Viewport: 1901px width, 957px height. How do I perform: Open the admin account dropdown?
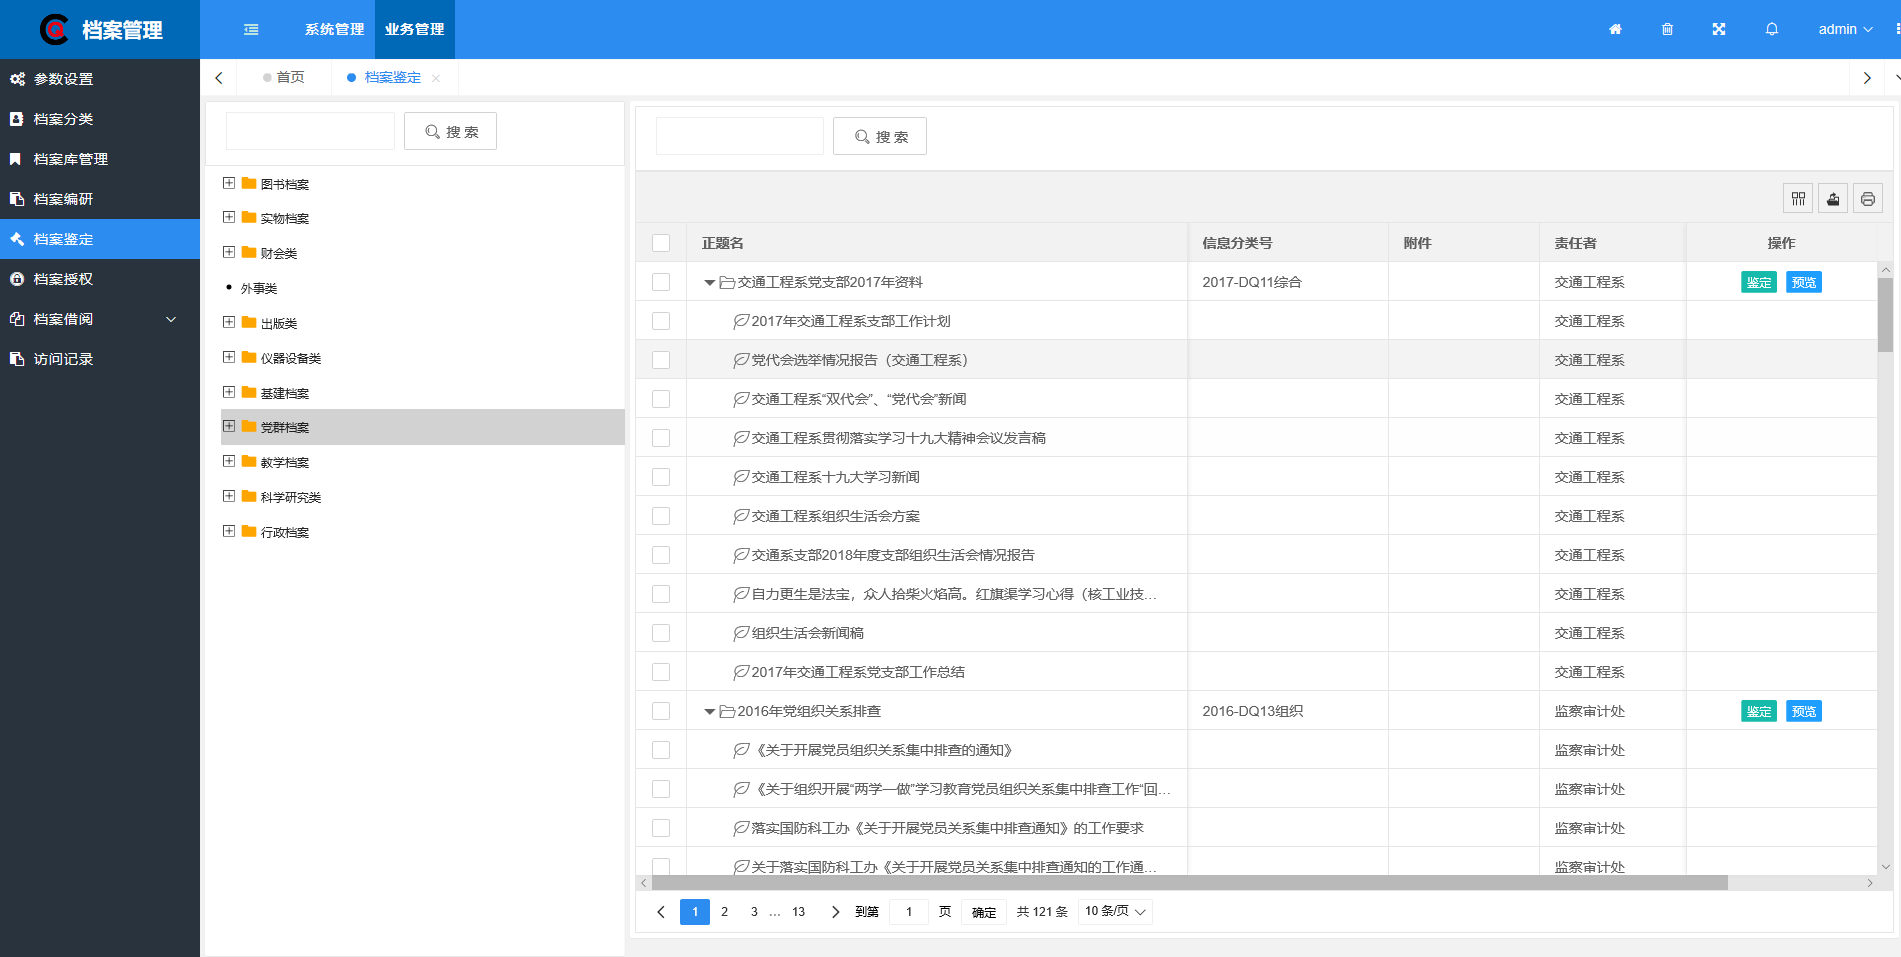tap(1843, 29)
